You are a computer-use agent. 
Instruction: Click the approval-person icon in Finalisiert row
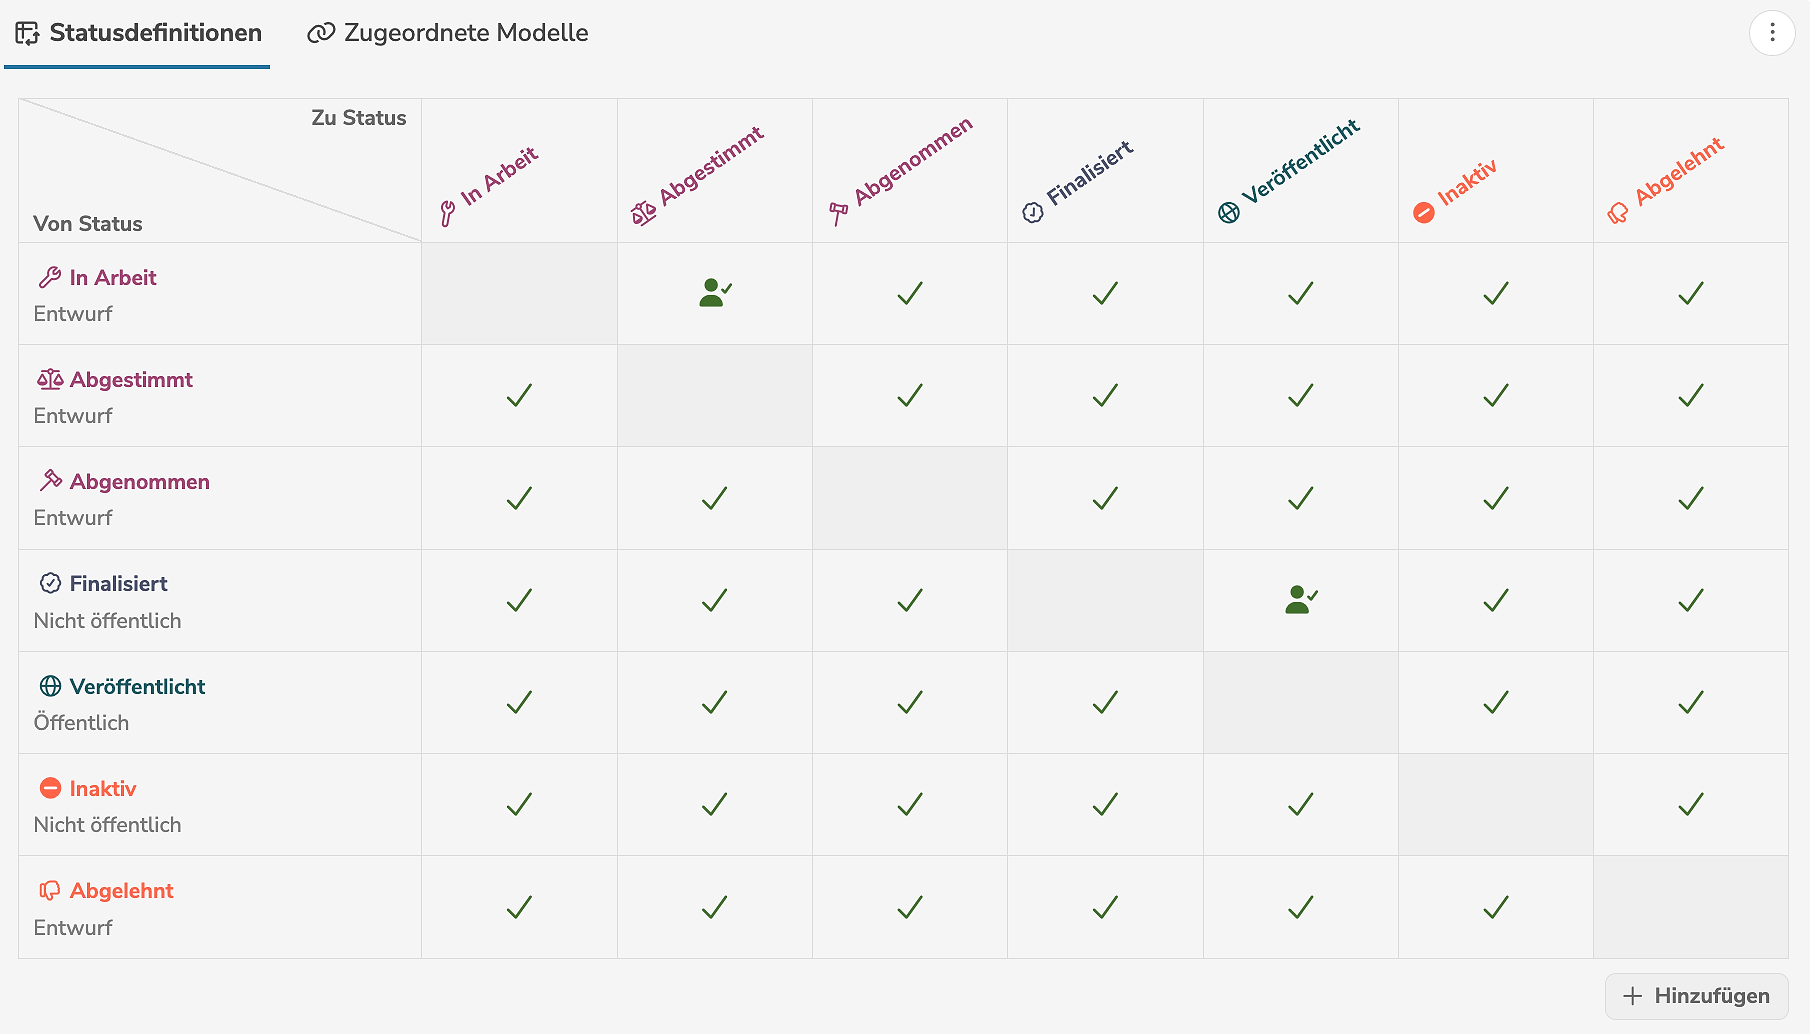(1299, 598)
